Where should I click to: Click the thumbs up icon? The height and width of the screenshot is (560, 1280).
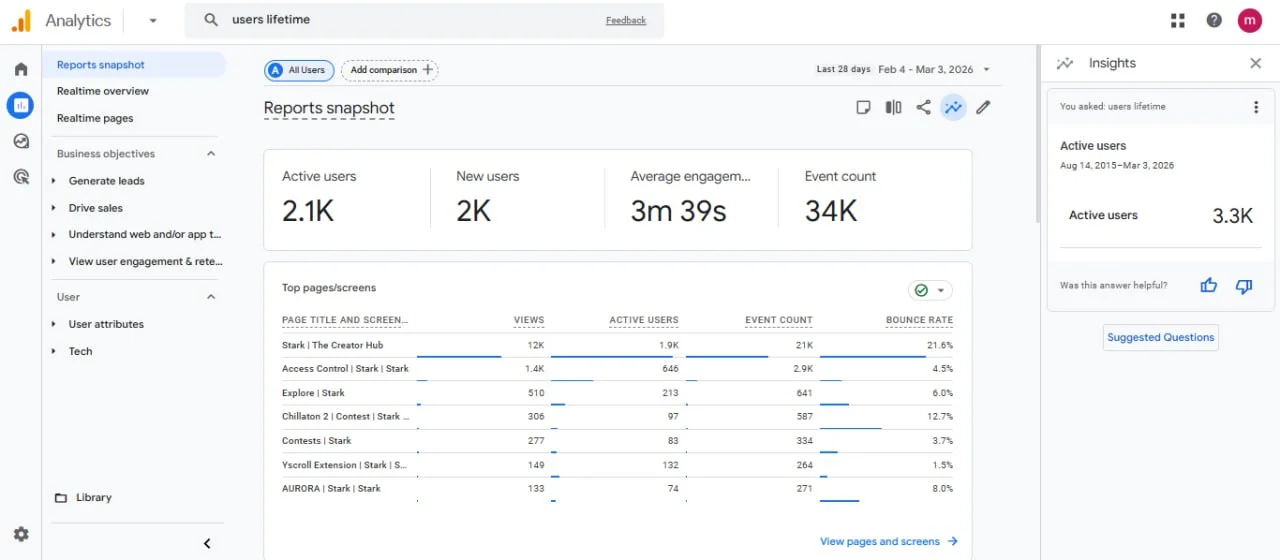coord(1209,286)
